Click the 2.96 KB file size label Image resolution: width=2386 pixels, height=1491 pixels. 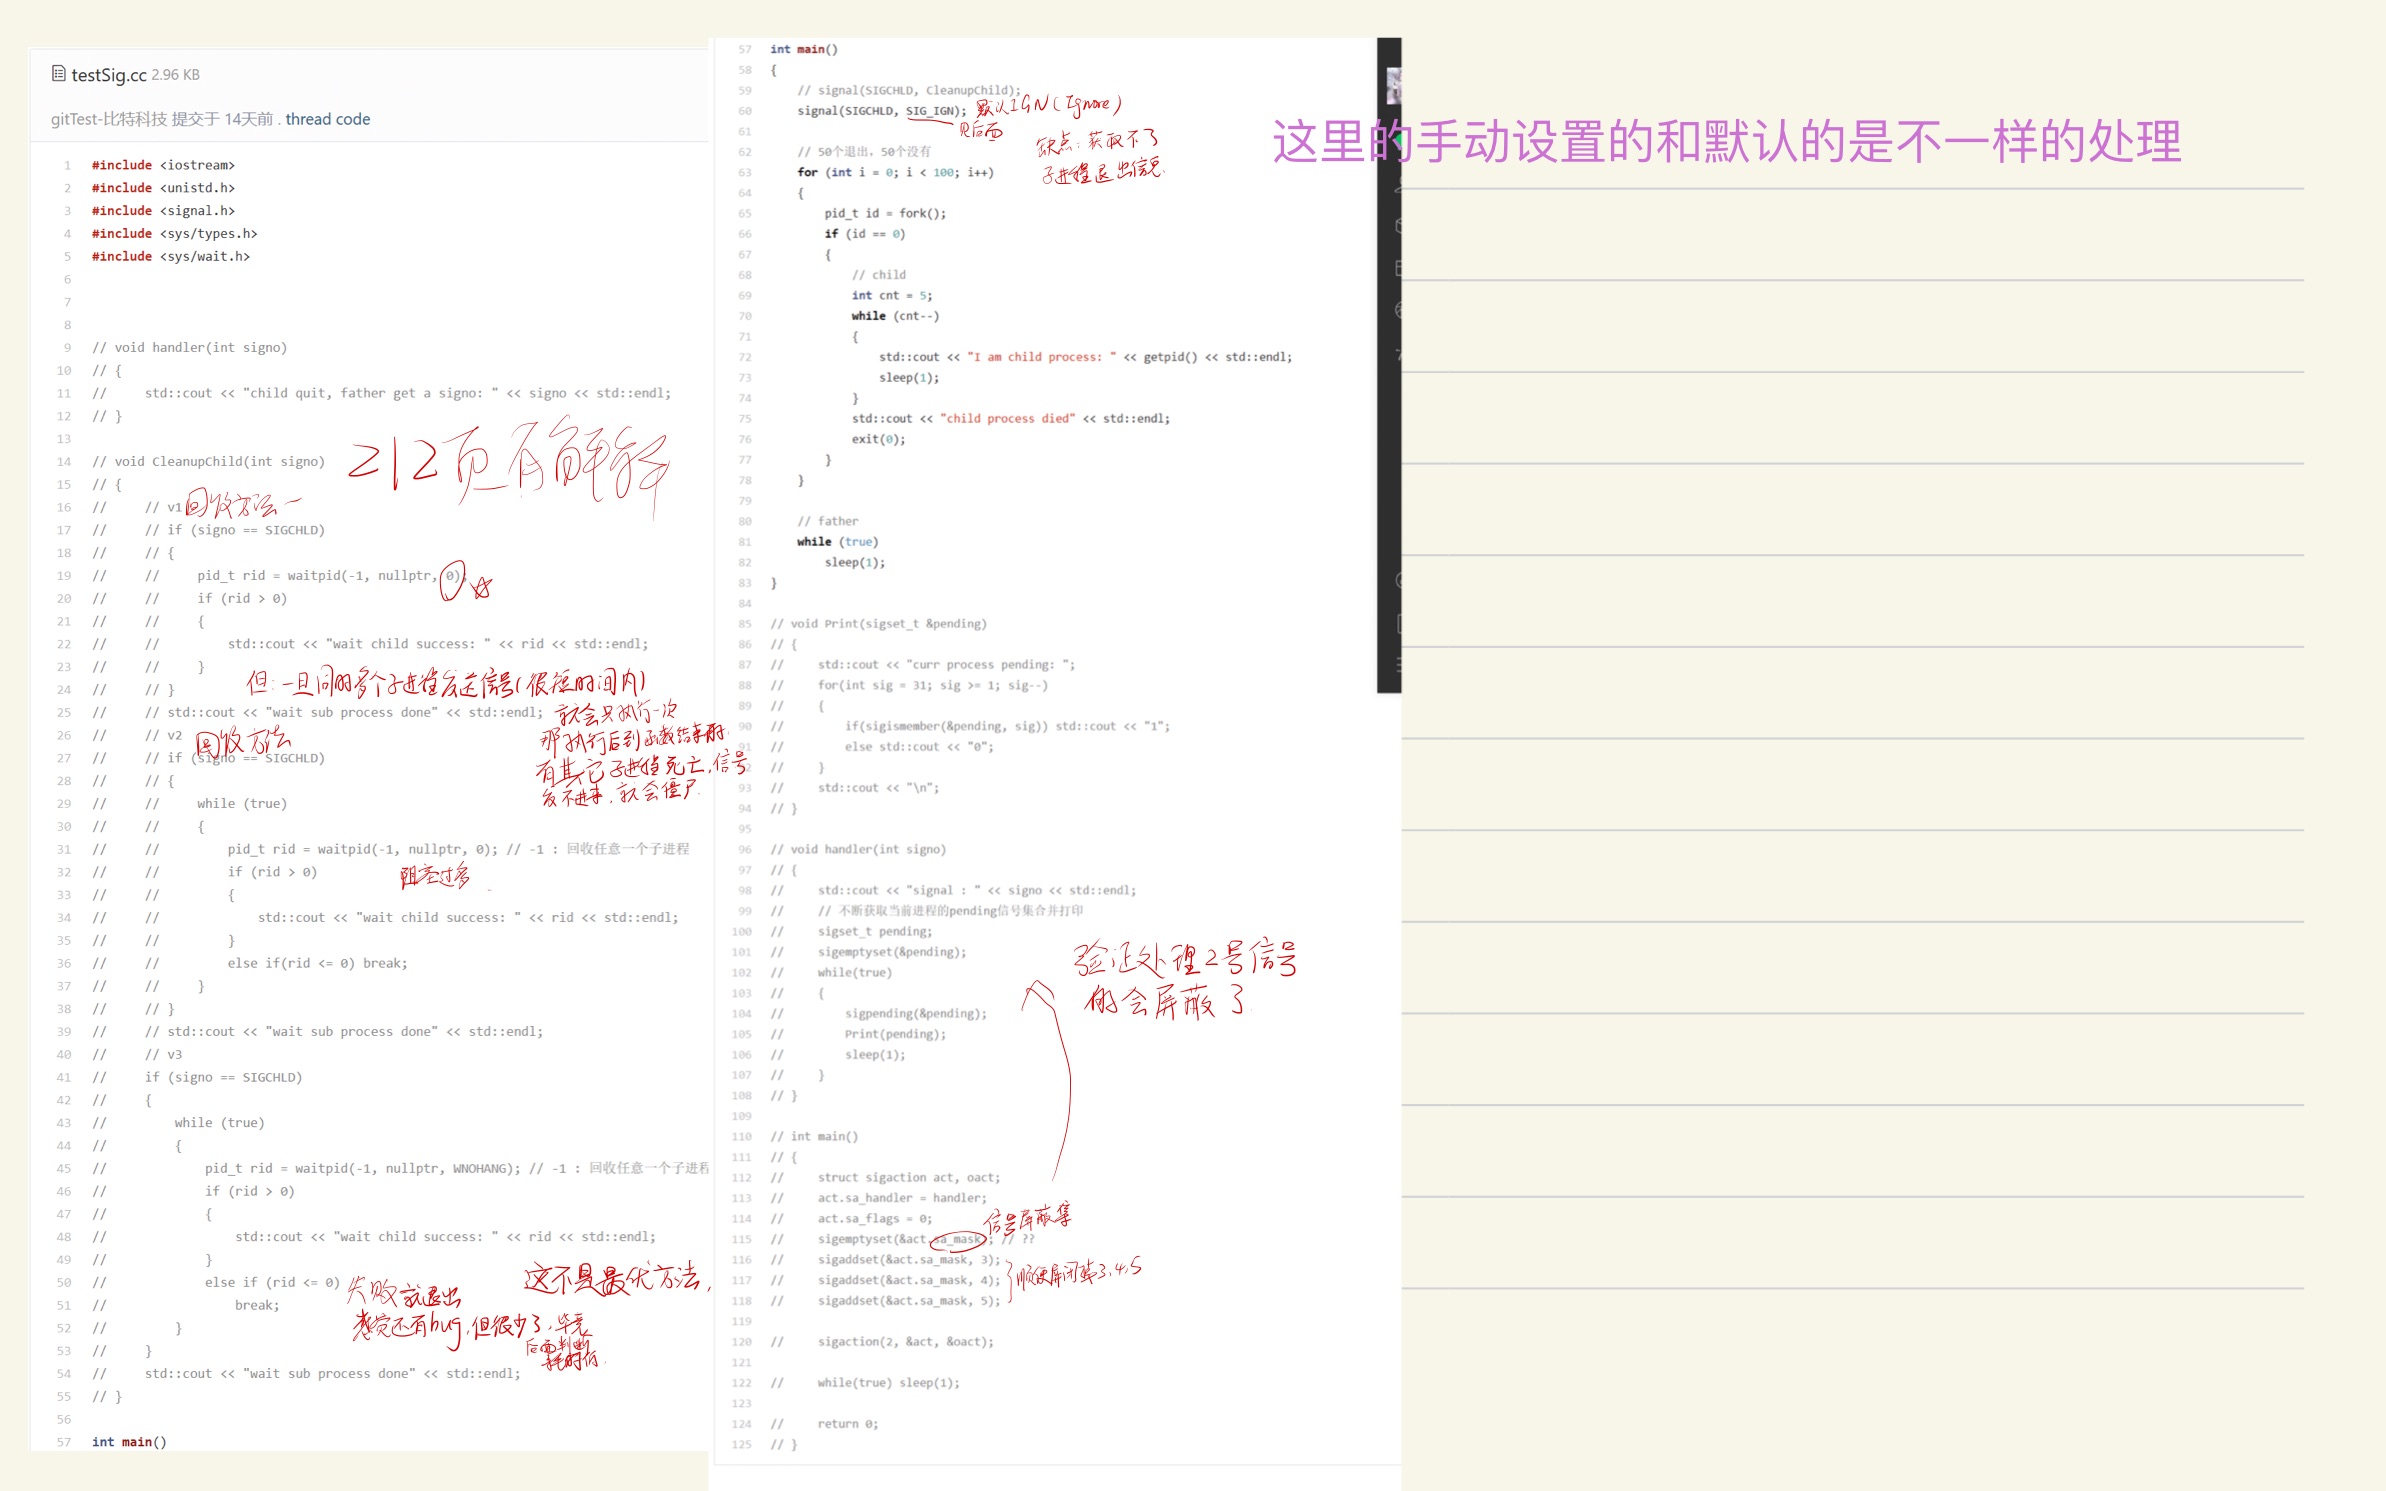pyautogui.click(x=175, y=74)
